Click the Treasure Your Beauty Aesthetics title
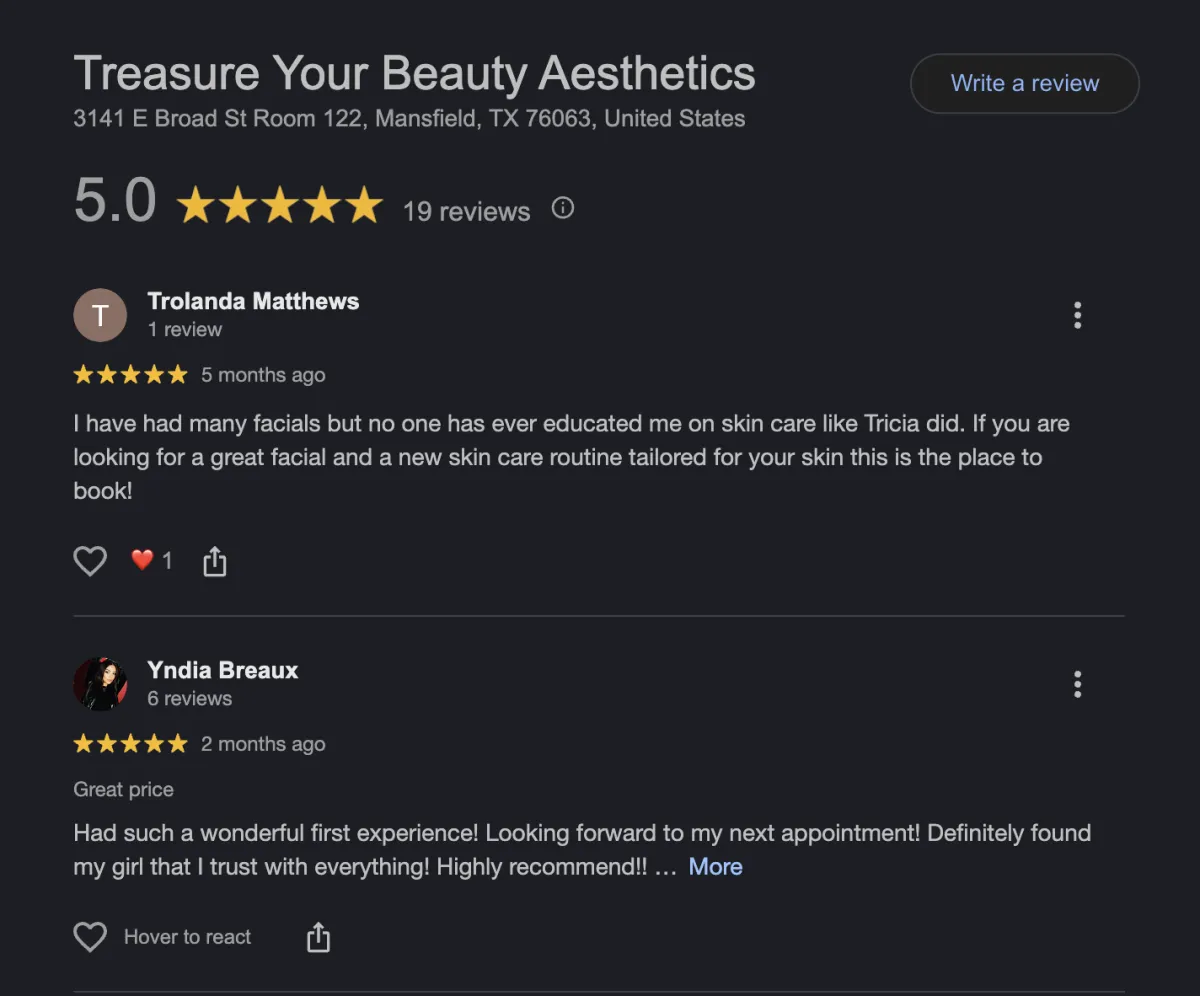Image resolution: width=1200 pixels, height=996 pixels. [x=414, y=74]
